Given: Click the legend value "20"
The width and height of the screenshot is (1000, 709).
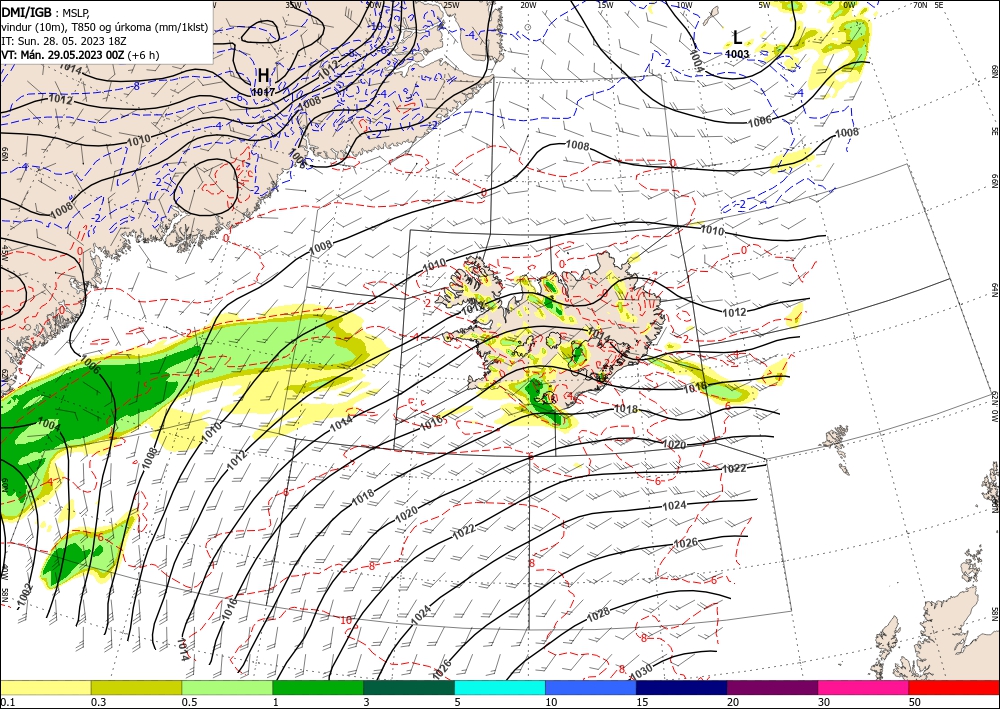Looking at the screenshot, I should pos(733,702).
